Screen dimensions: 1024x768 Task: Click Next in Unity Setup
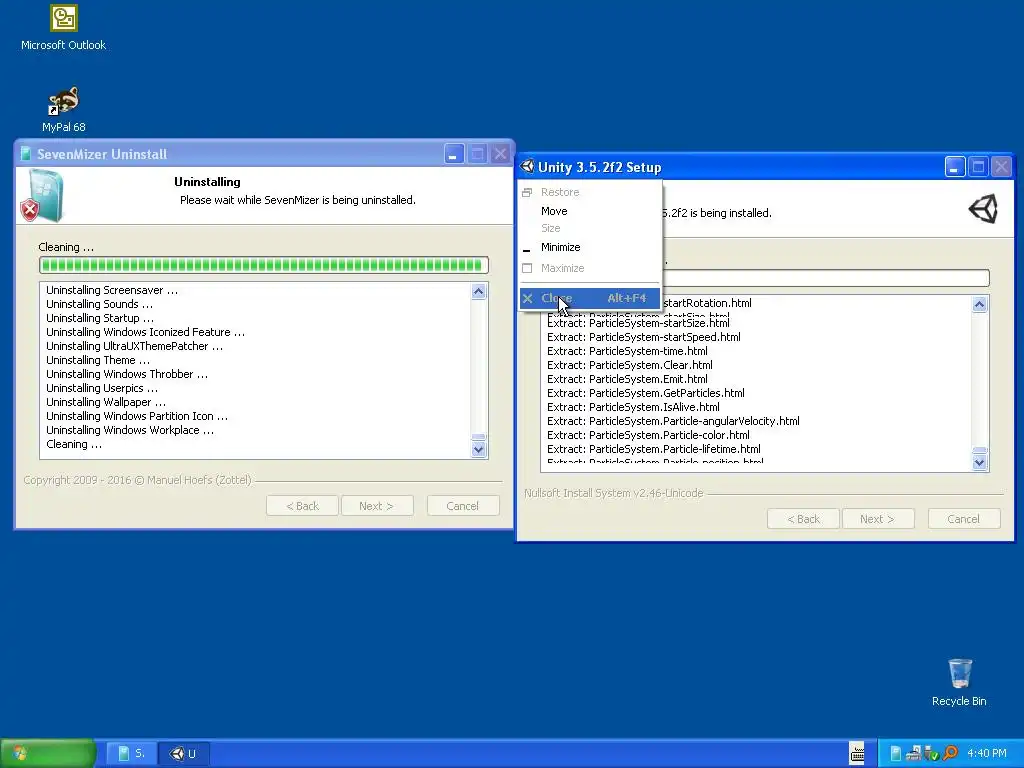(x=878, y=519)
